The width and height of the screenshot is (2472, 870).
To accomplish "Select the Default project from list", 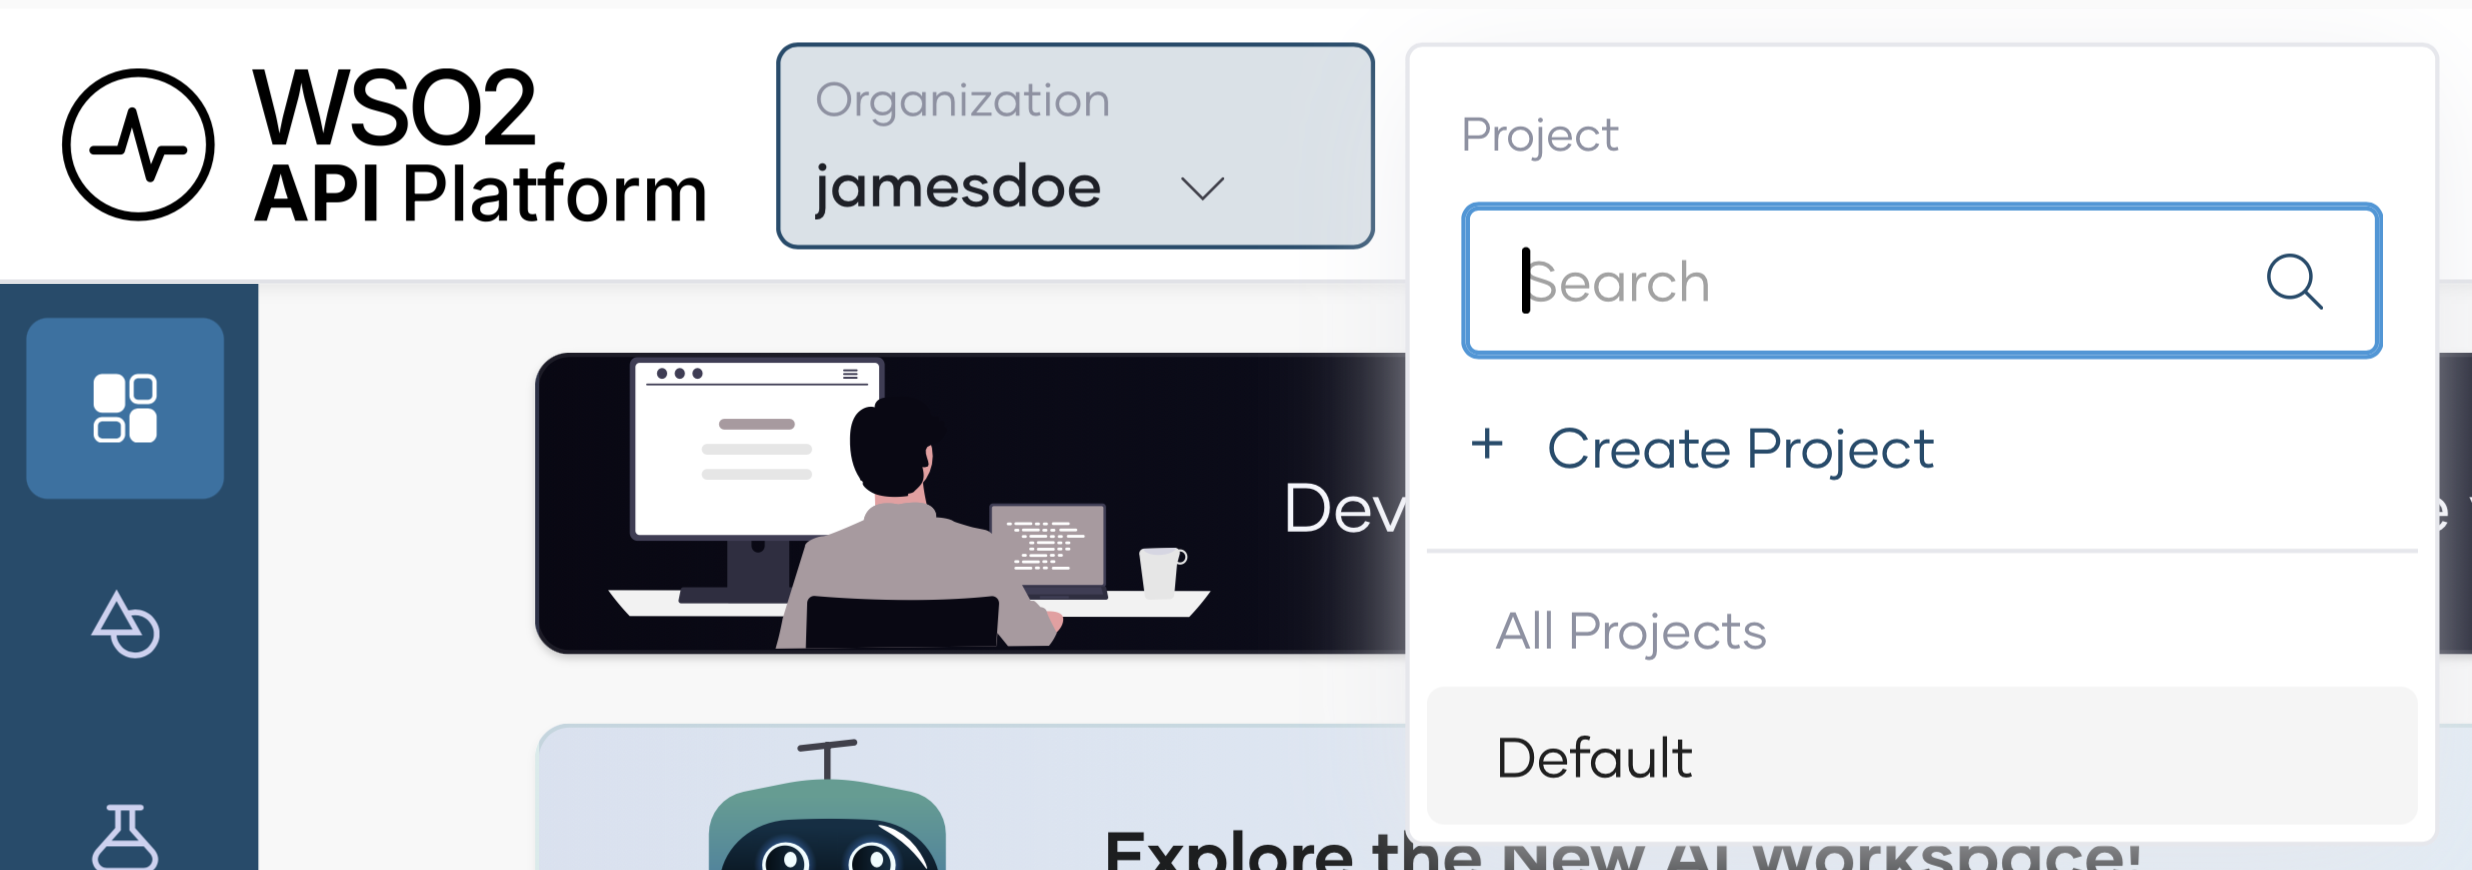I will (1920, 757).
